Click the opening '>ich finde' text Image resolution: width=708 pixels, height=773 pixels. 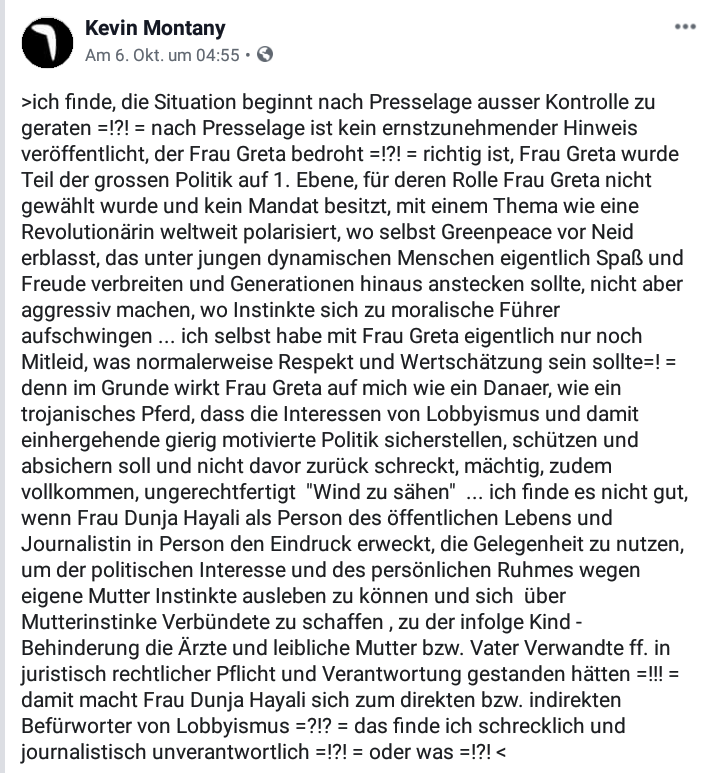tap(69, 103)
